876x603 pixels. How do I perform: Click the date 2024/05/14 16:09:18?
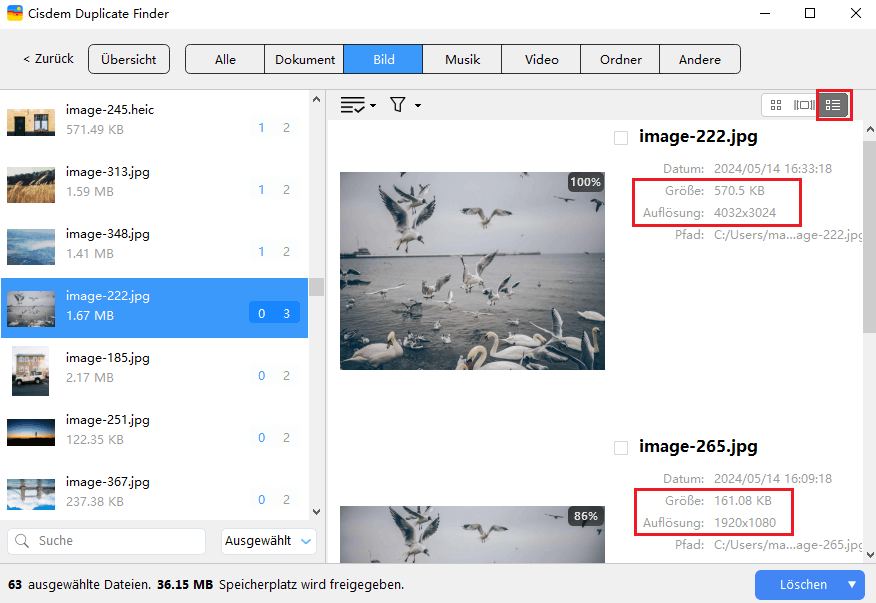point(773,479)
